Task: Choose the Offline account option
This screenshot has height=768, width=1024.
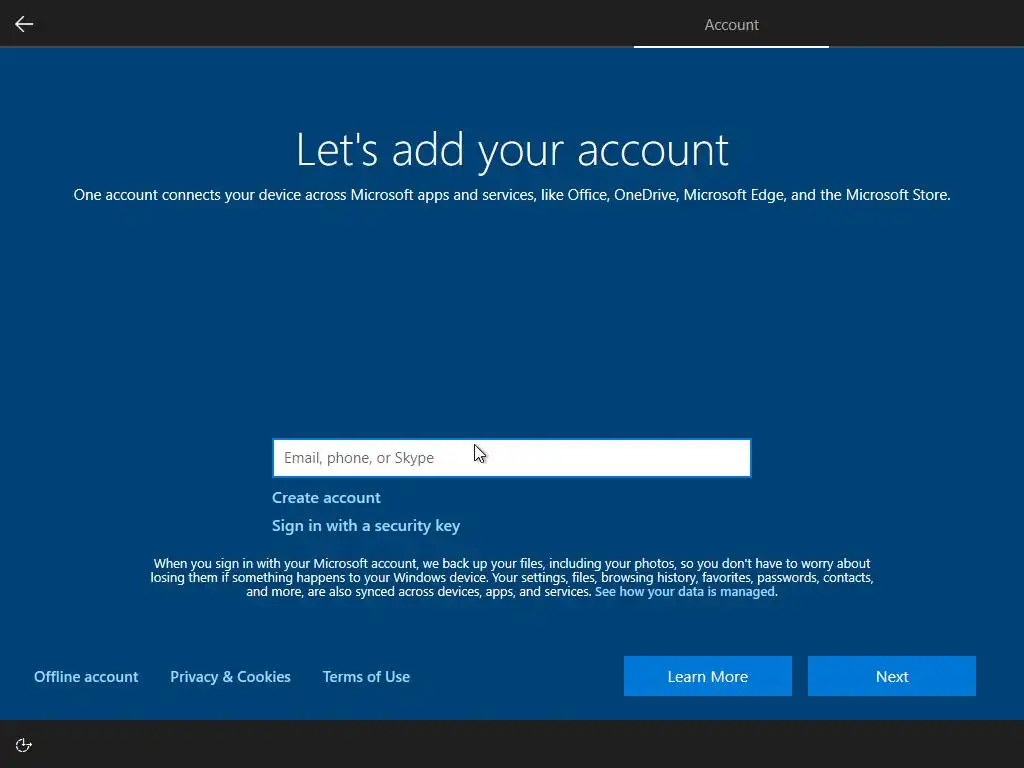Action: (x=86, y=677)
